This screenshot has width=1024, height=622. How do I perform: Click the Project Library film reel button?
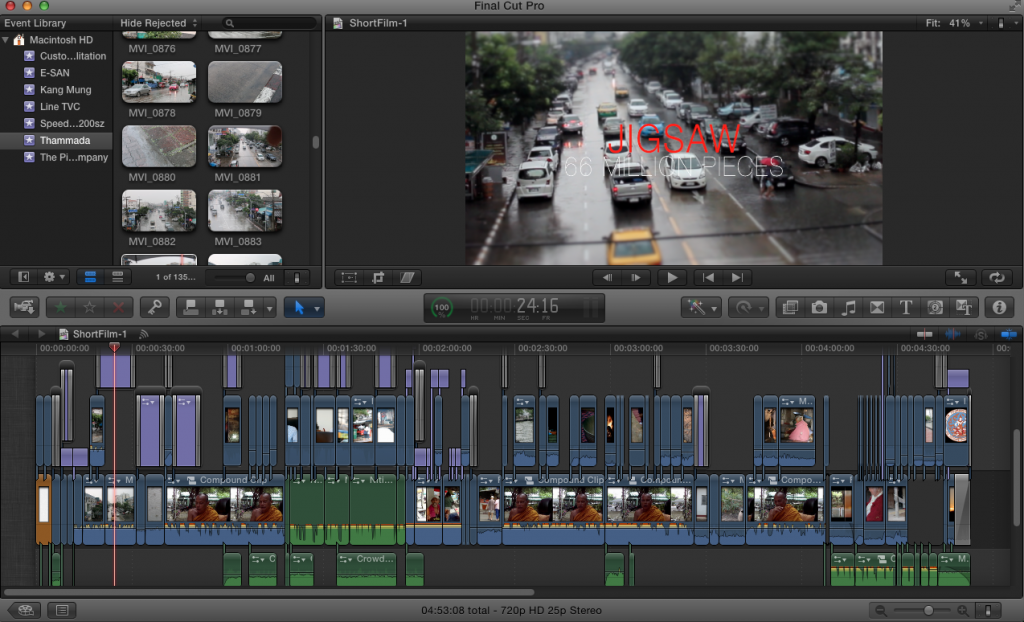click(24, 610)
